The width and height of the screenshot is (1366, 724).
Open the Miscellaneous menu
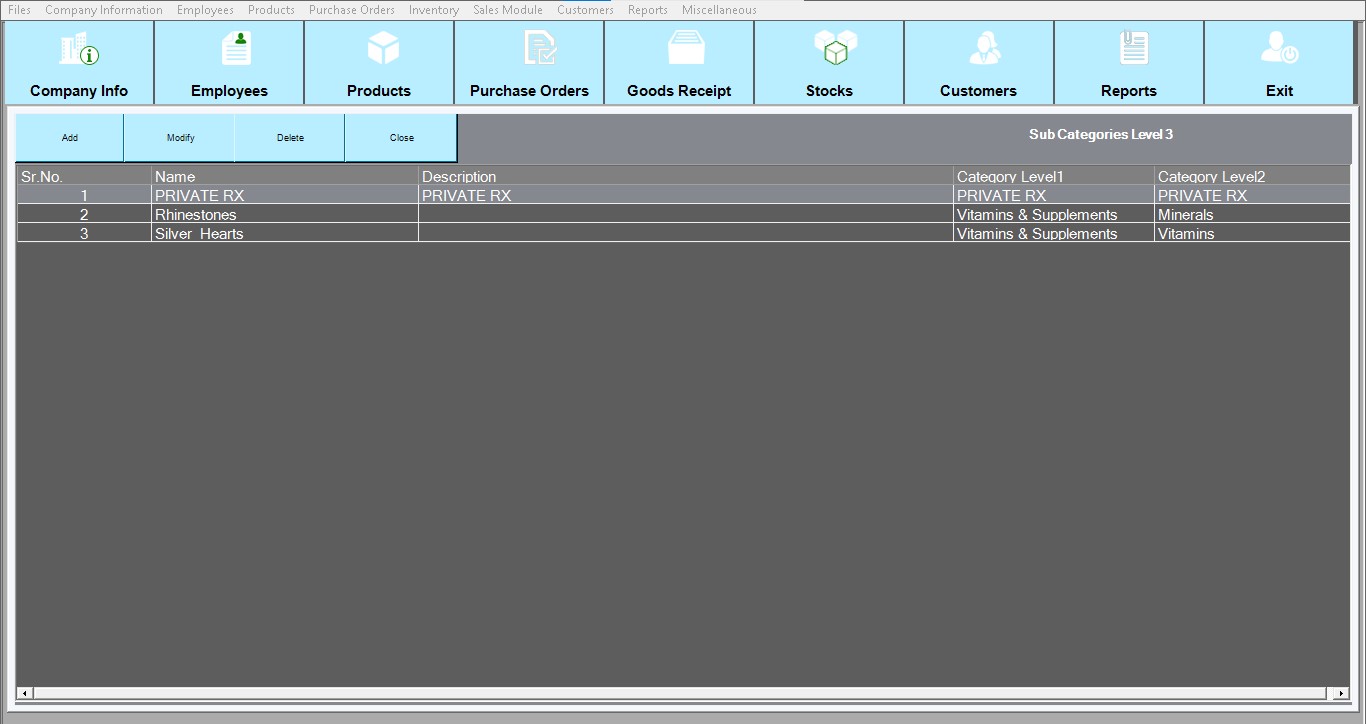coord(719,10)
